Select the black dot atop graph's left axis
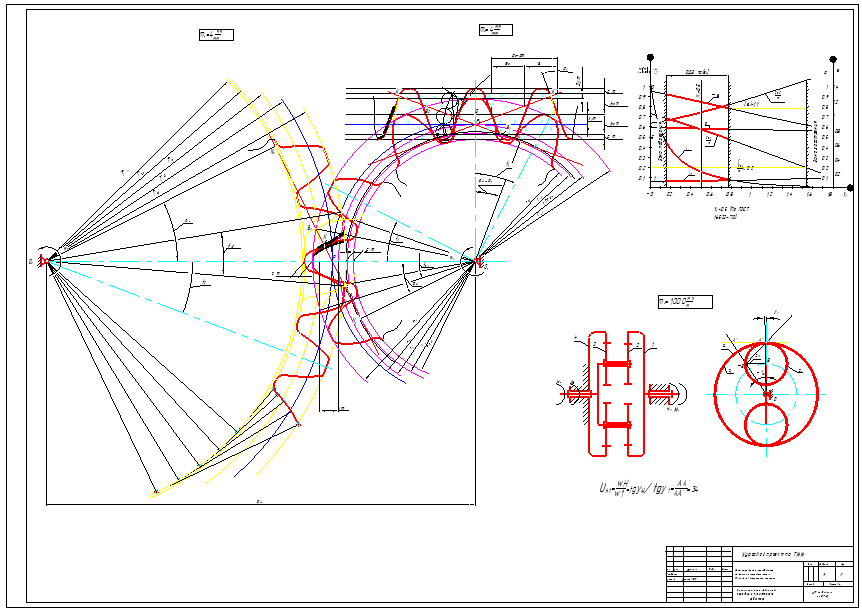The width and height of the screenshot is (862, 610). 651,58
